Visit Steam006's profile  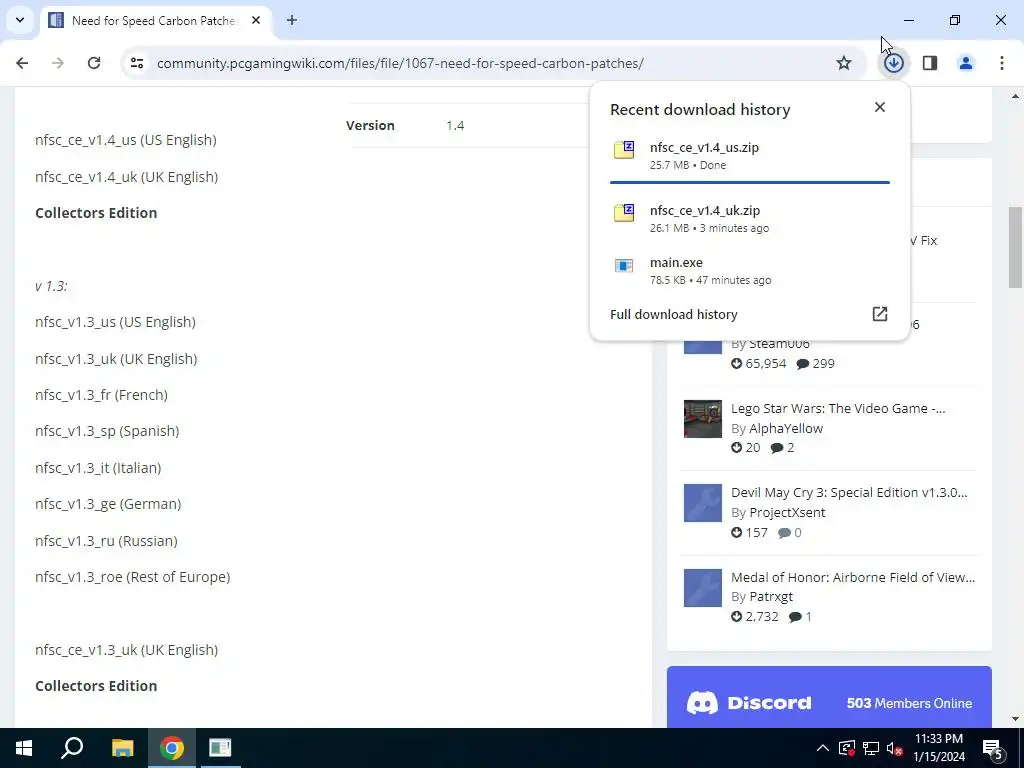[779, 344]
